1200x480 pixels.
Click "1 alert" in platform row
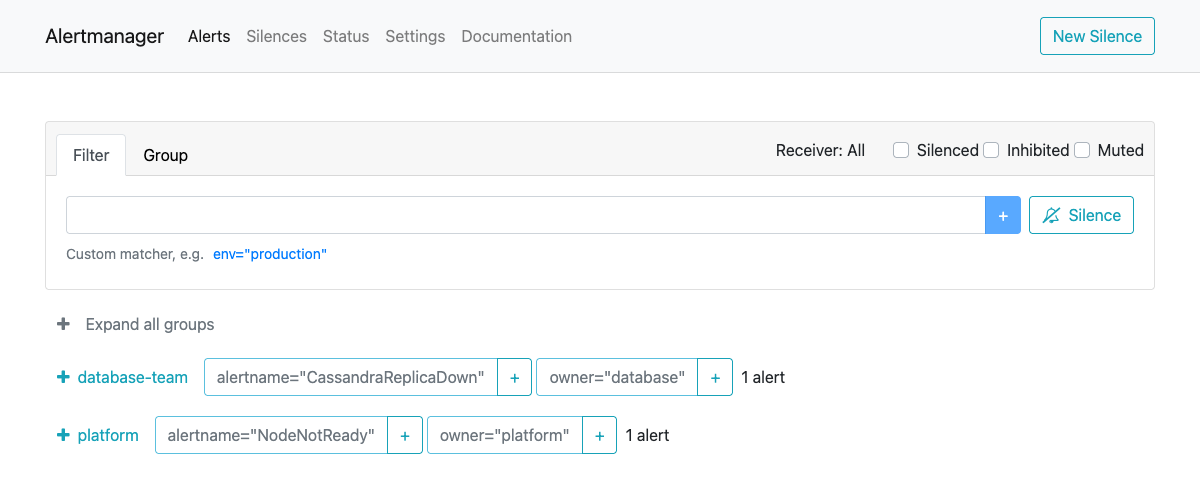647,435
